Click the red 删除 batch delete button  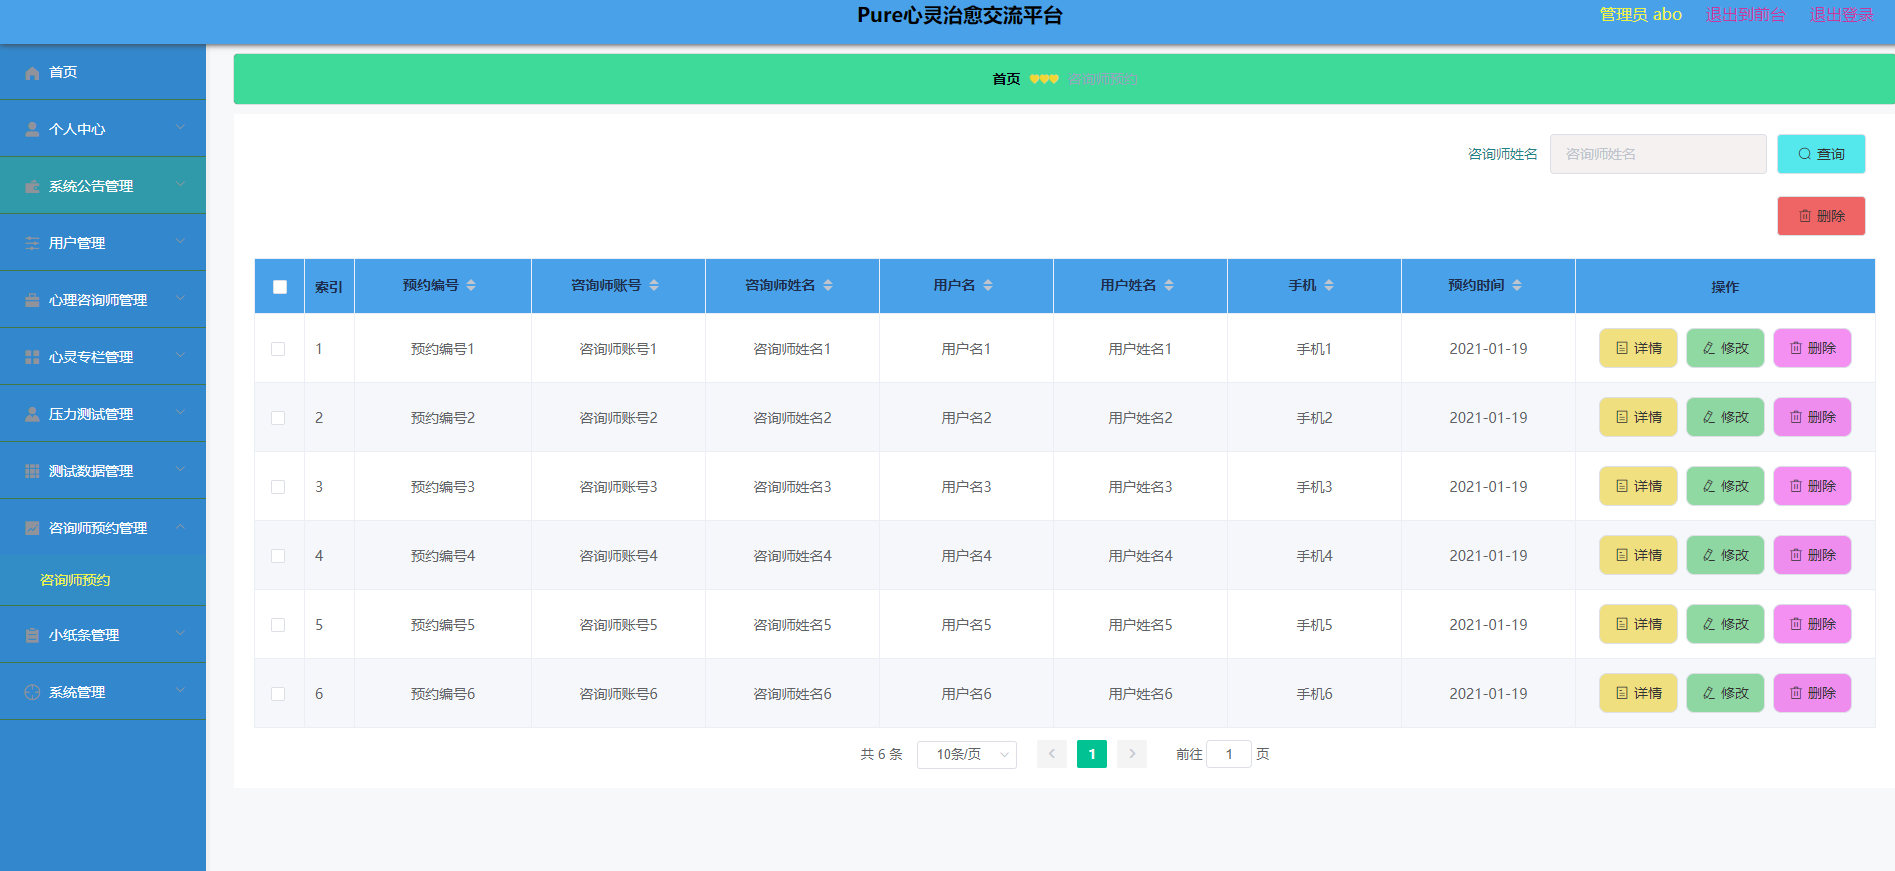[1821, 216]
